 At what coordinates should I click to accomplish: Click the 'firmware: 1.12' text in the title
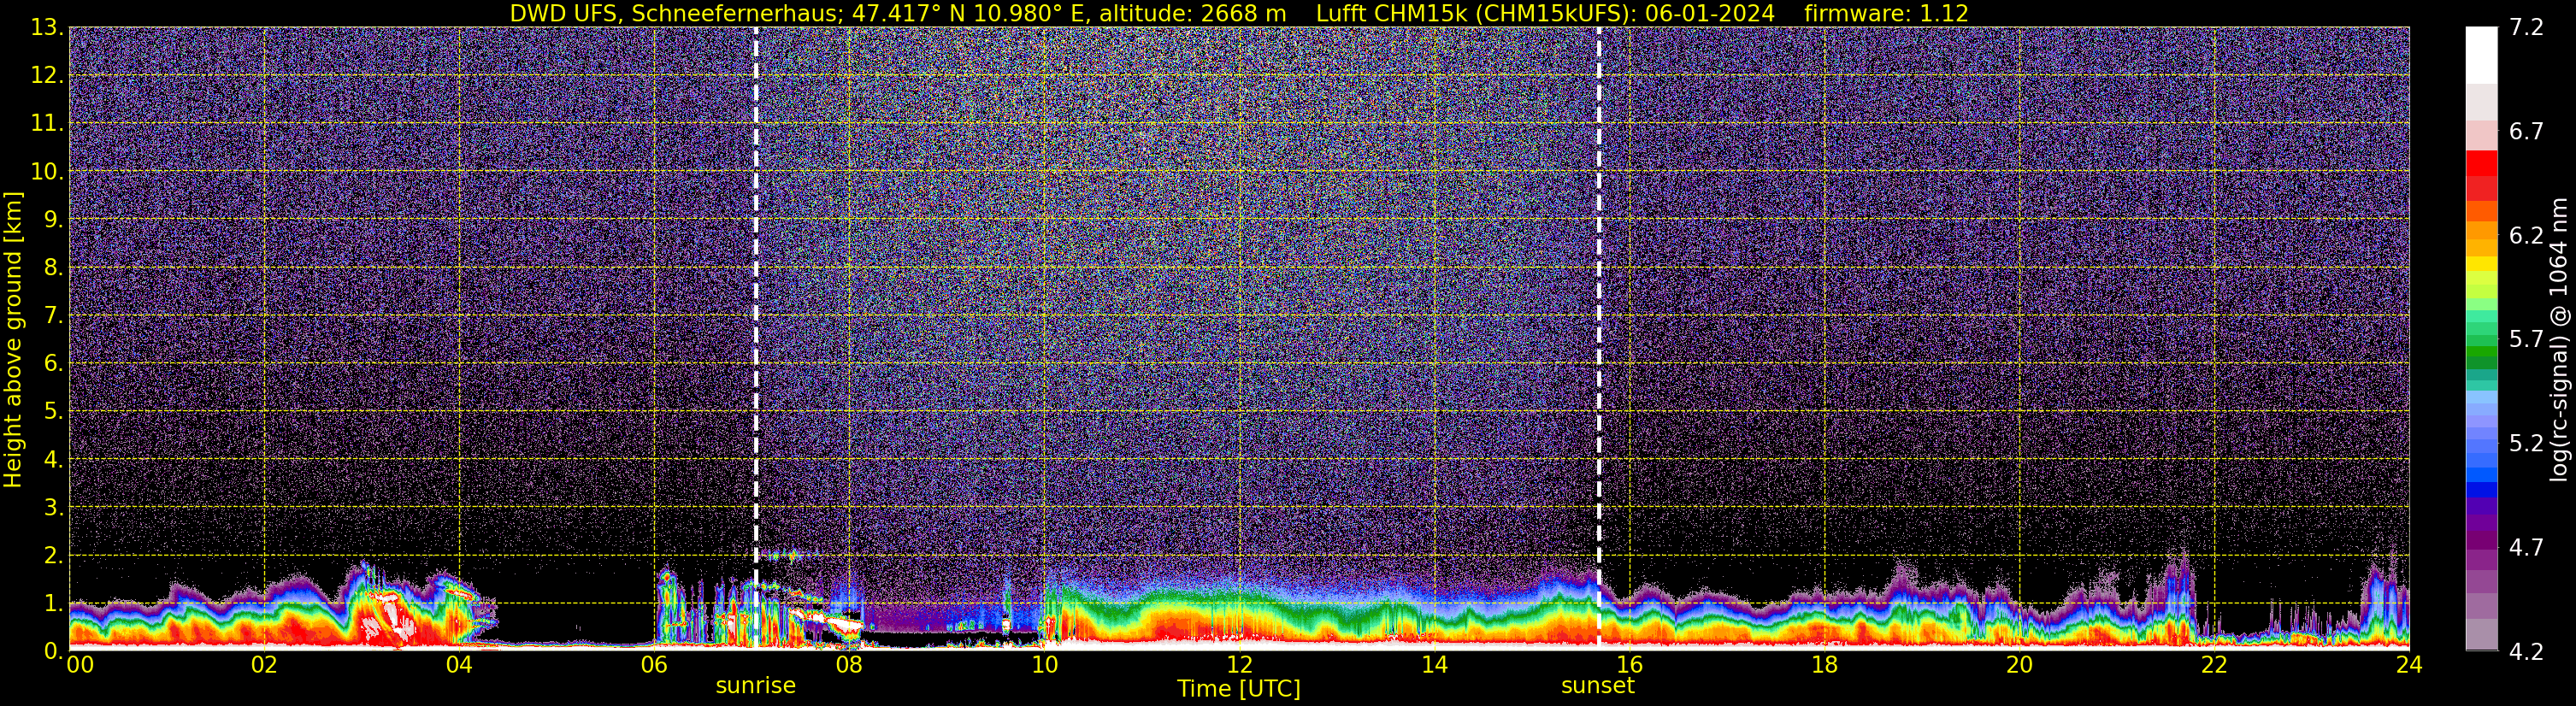[1886, 14]
